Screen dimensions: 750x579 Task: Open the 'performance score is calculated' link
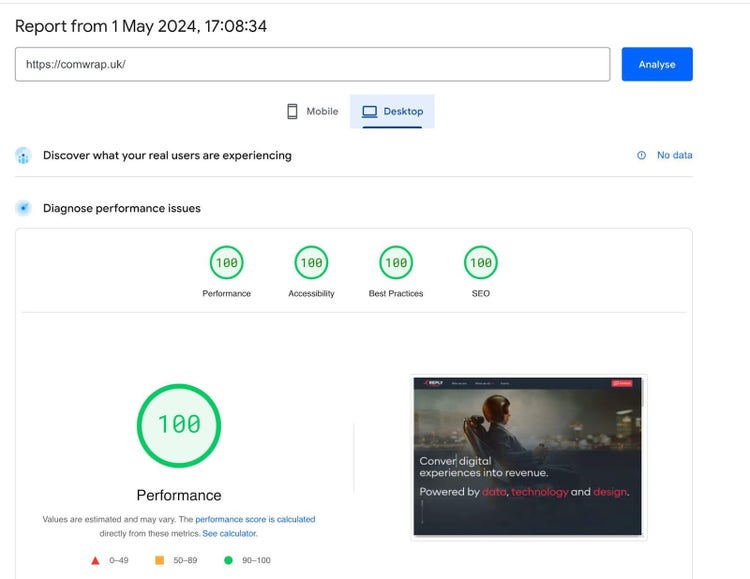tap(255, 519)
